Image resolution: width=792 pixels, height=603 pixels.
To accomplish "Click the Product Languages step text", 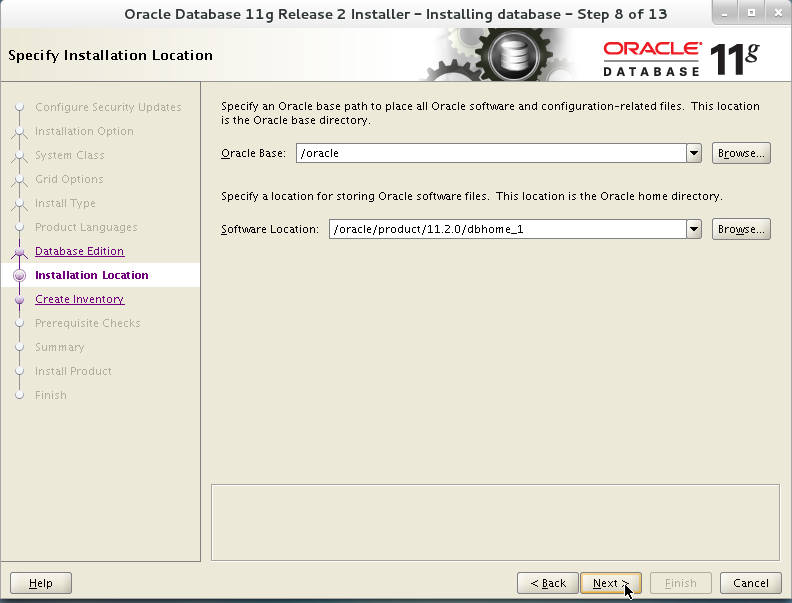I will pyautogui.click(x=86, y=227).
